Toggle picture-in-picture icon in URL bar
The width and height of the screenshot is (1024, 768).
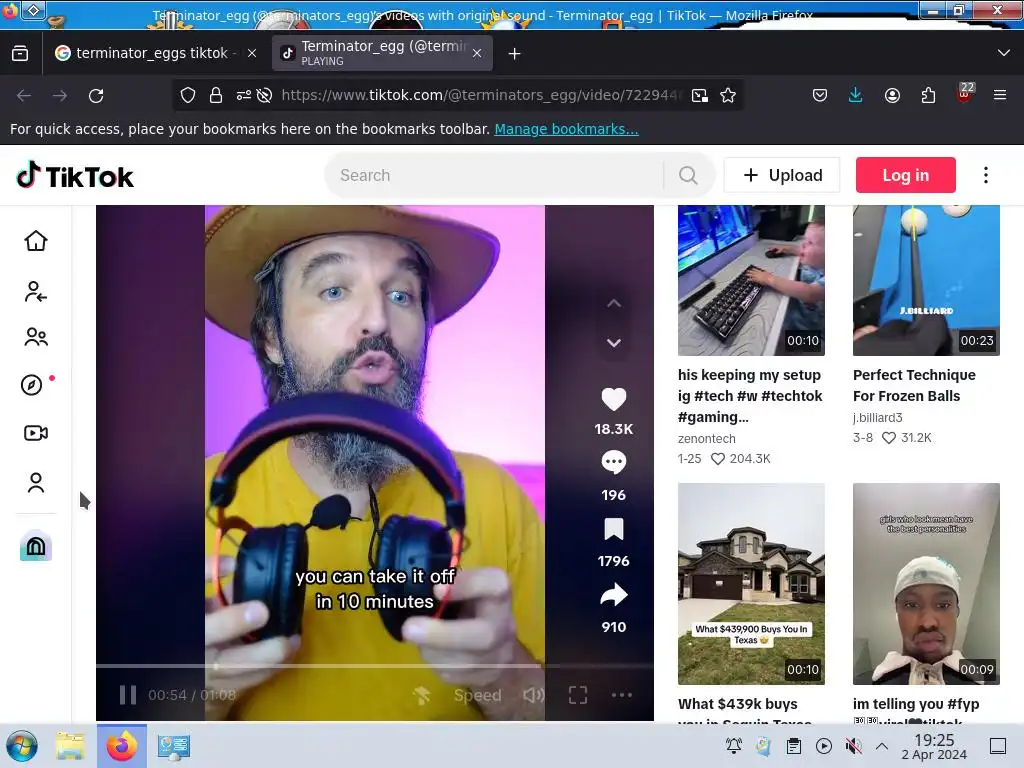699,95
